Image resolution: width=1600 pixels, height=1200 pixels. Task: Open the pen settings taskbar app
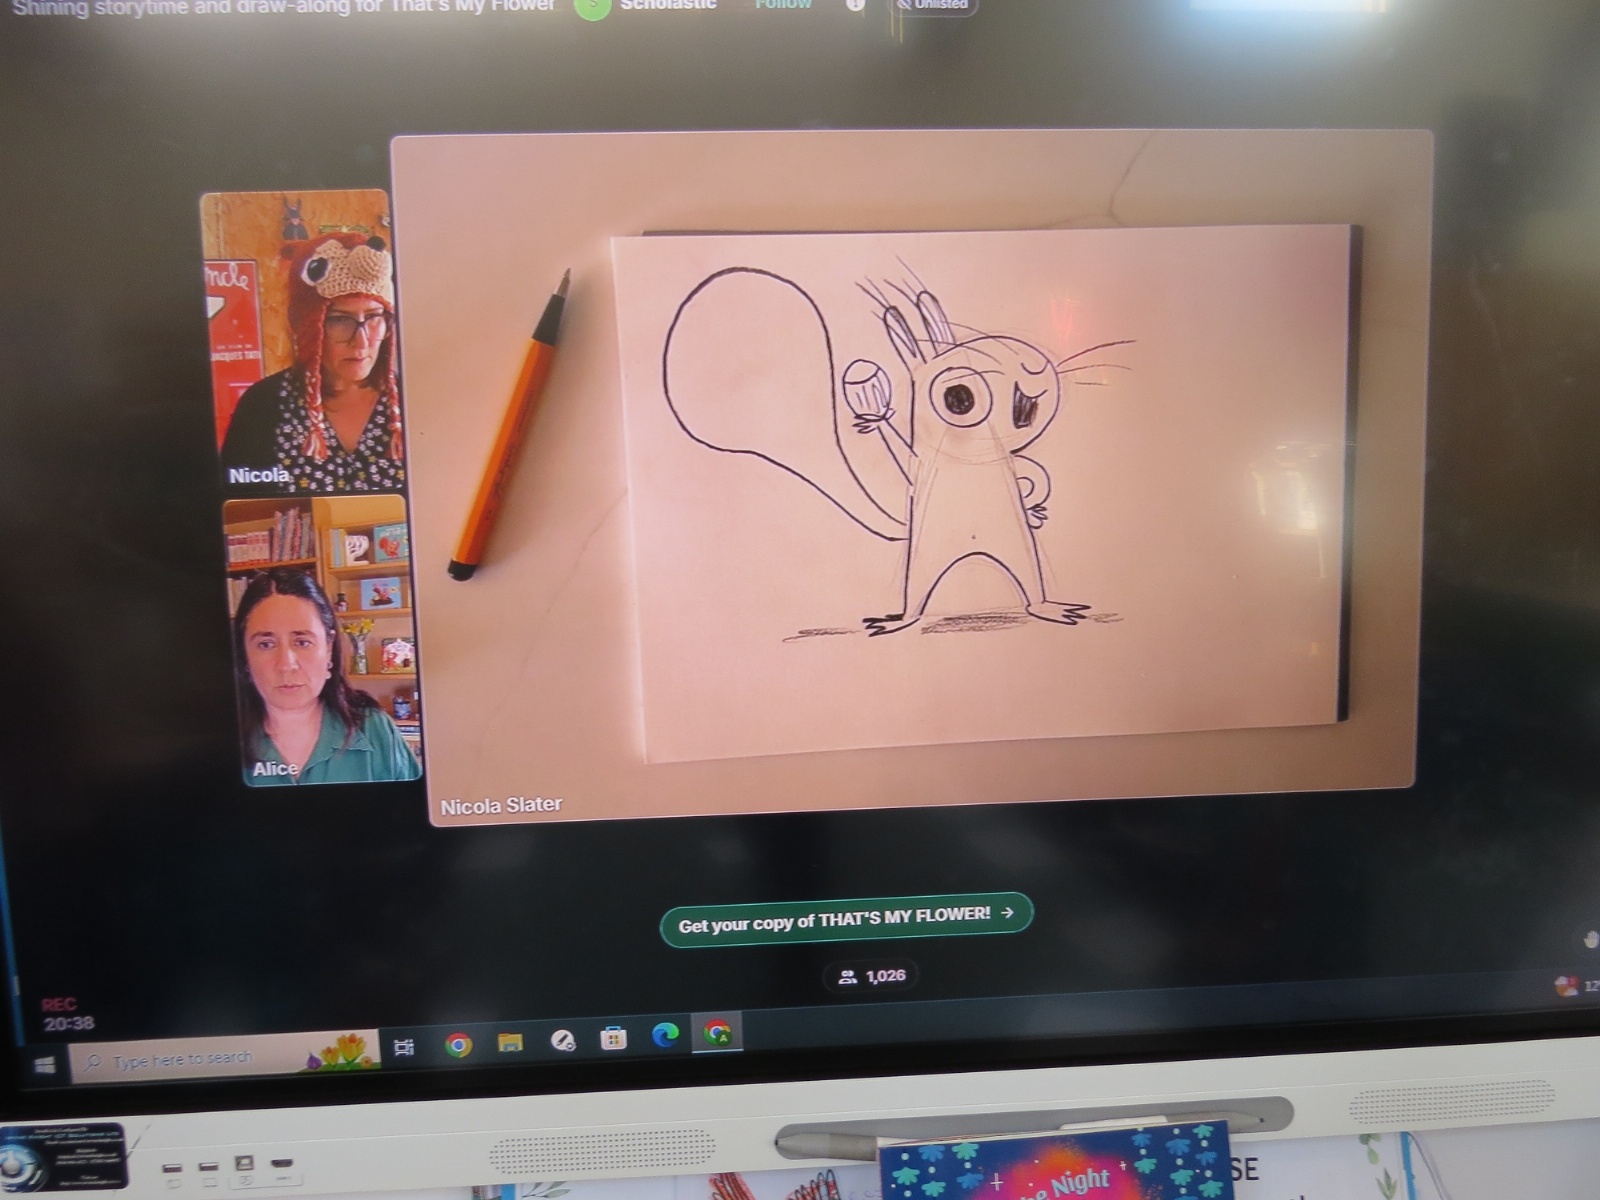click(x=562, y=1042)
